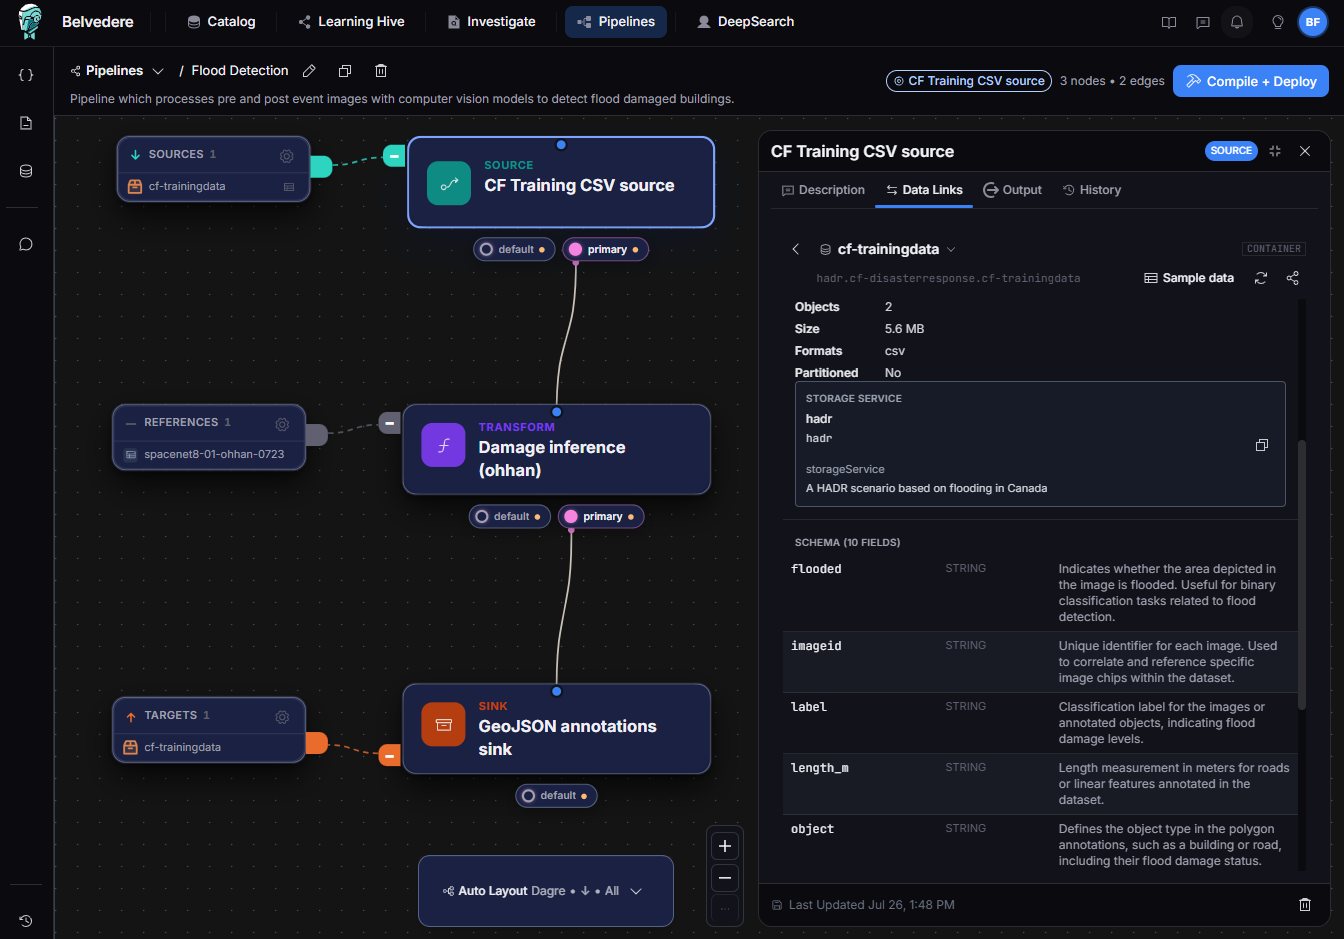This screenshot has width=1344, height=939.
Task: Open the messages icon in header
Action: tap(1203, 22)
